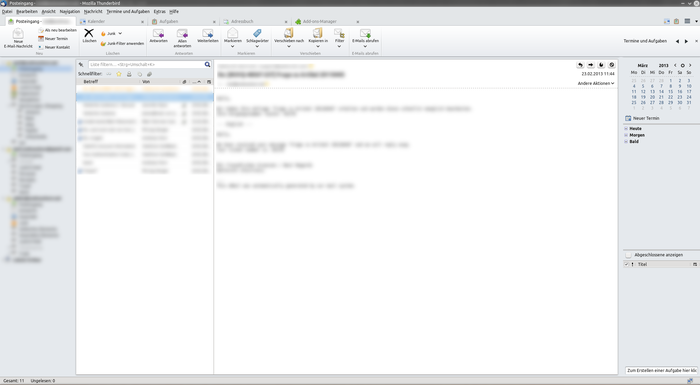Click the Löschen delete X icon
700x385 pixels.
[x=89, y=33]
